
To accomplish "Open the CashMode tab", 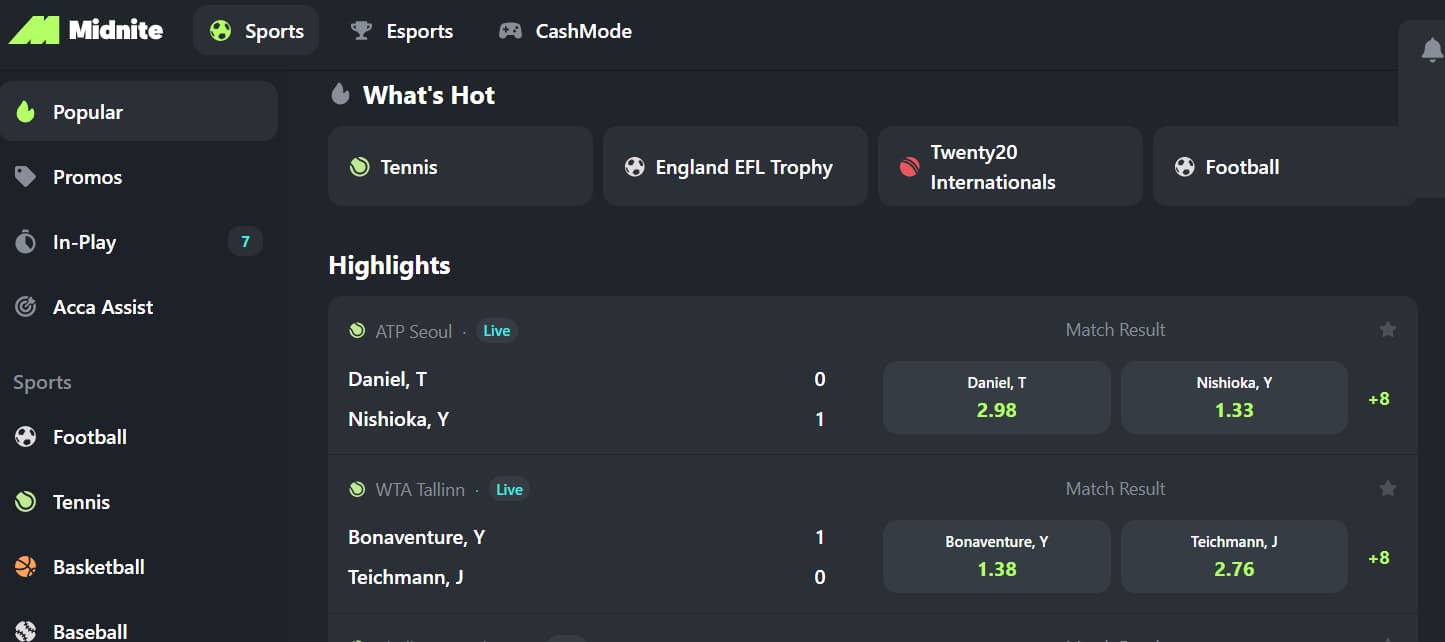I will click(565, 31).
